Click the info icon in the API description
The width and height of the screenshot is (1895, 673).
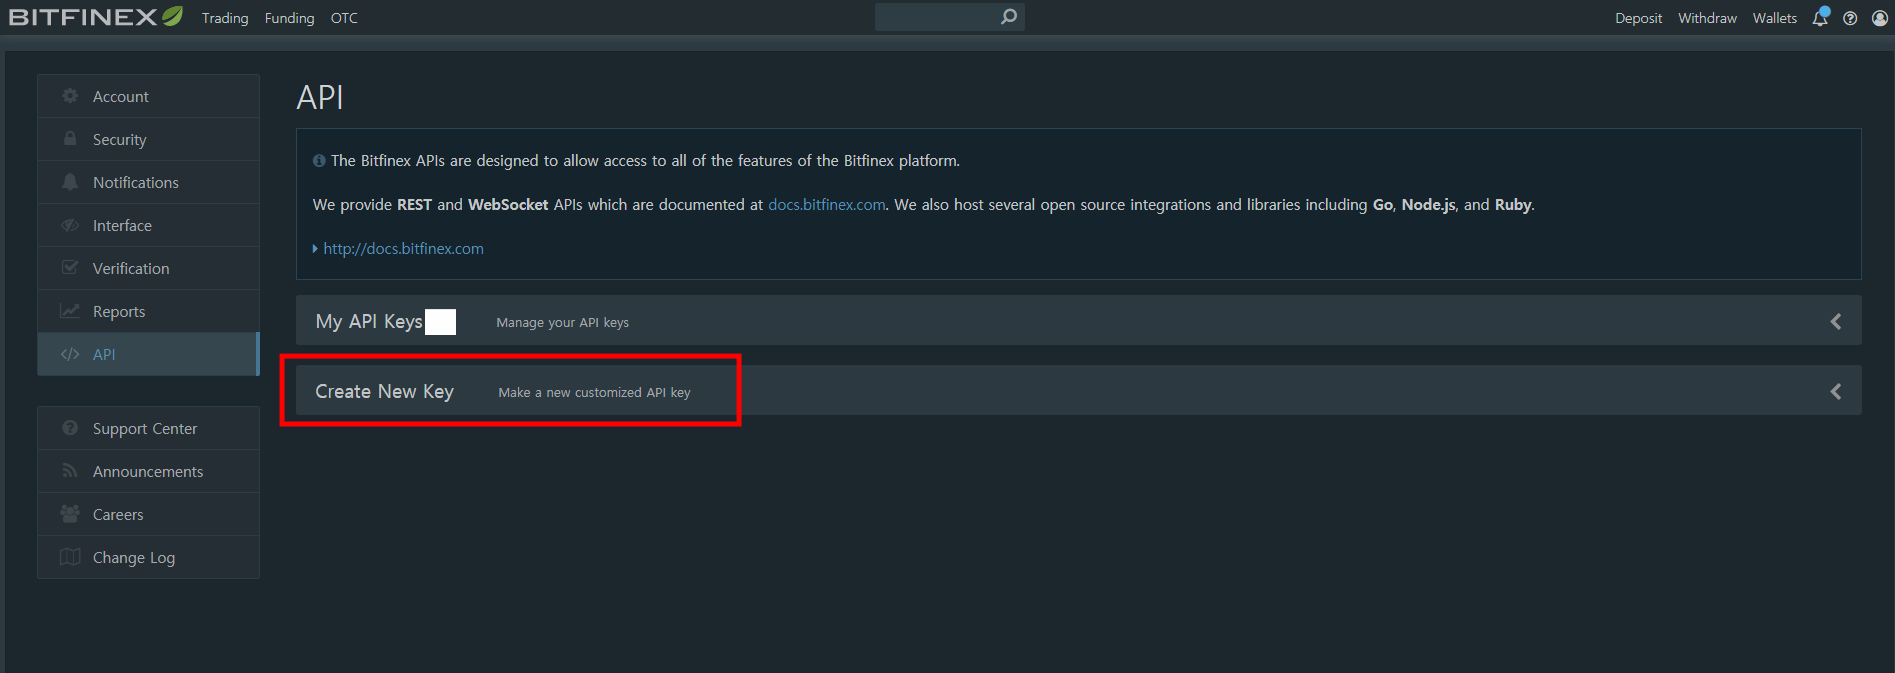tap(319, 160)
